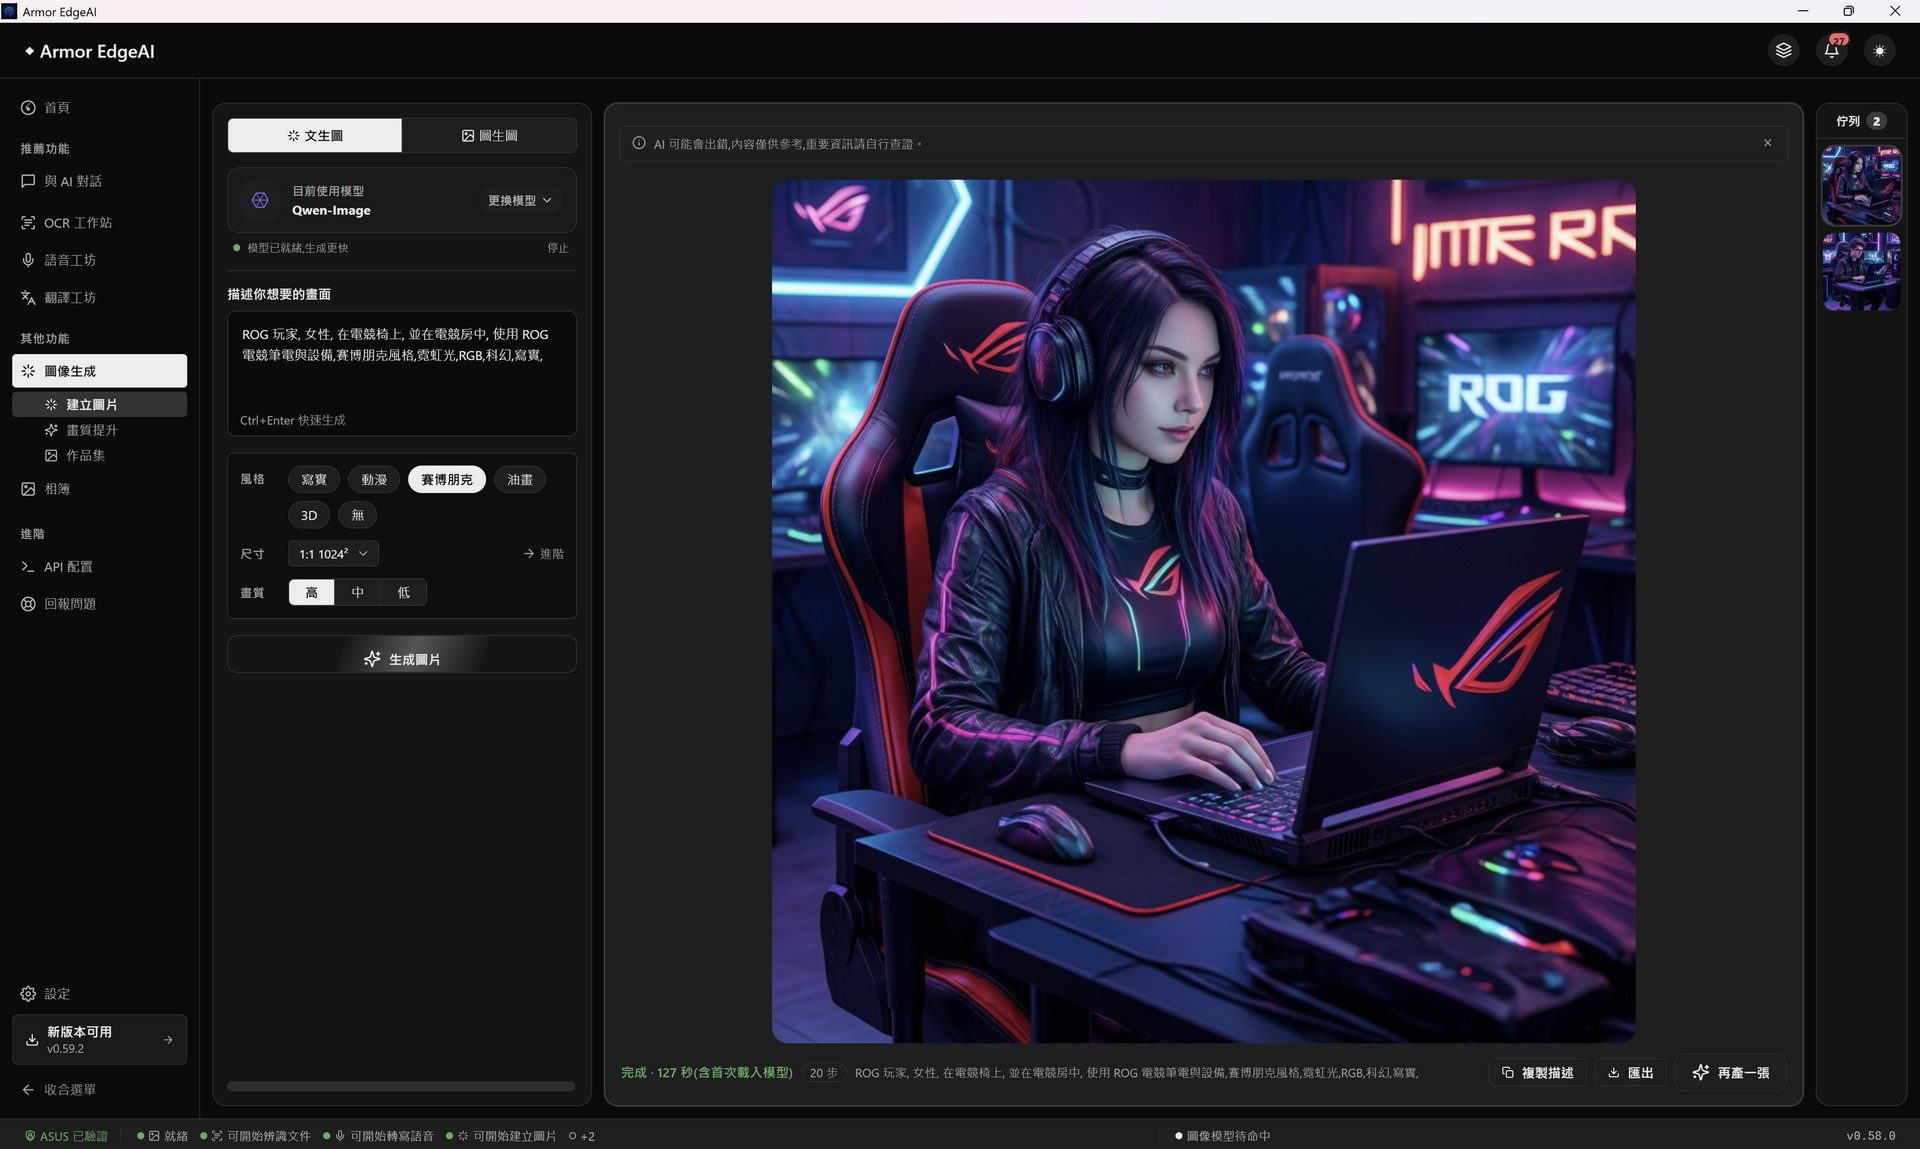The image size is (1920, 1149).
Task: Click 完成 · 127 秒 completion status text
Action: [x=707, y=1073]
